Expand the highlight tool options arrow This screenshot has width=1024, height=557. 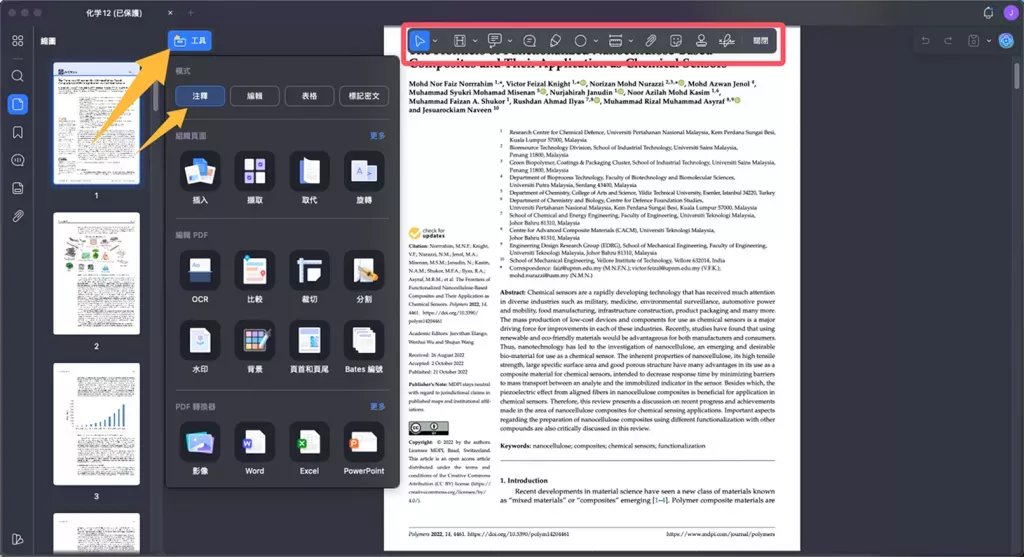(475, 41)
